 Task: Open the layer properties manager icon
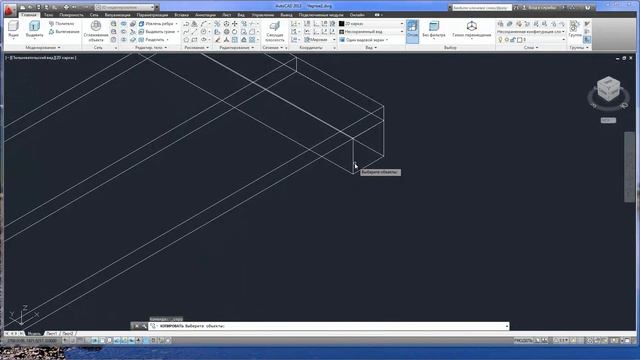(x=500, y=24)
